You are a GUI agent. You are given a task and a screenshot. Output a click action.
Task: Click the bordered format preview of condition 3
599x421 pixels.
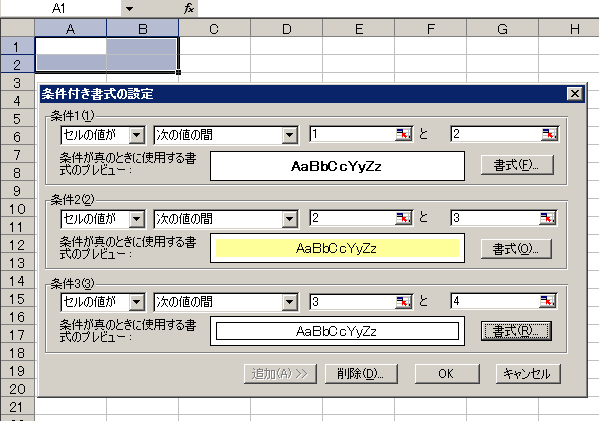point(337,331)
